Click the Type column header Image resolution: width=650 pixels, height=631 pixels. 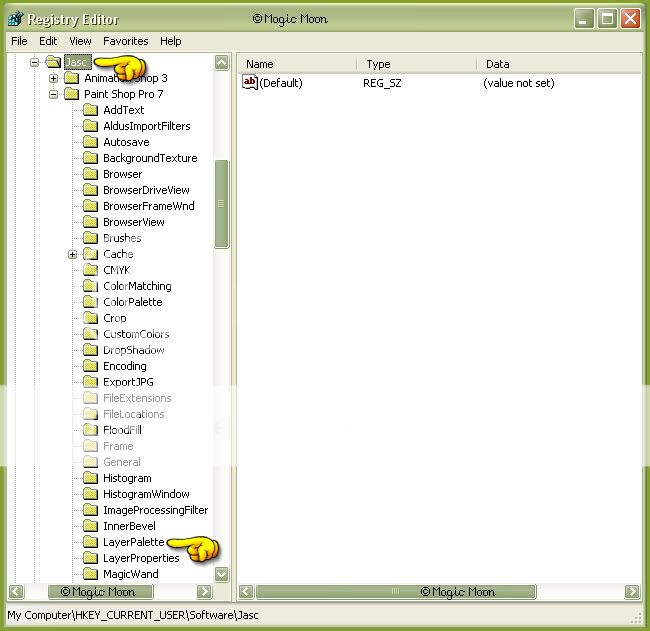tap(414, 64)
